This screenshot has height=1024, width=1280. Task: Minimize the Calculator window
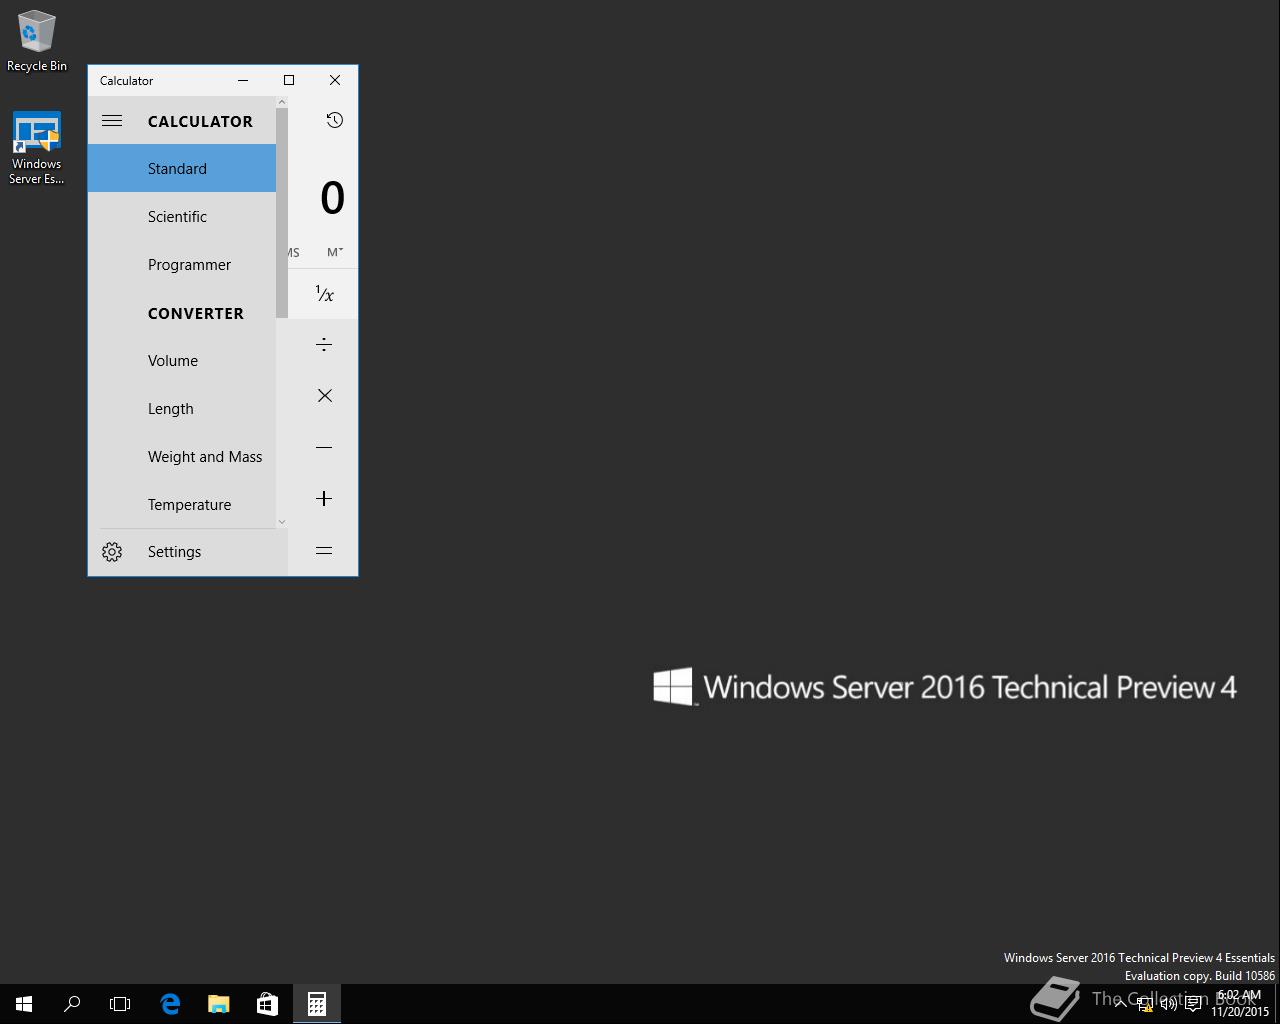coord(243,80)
